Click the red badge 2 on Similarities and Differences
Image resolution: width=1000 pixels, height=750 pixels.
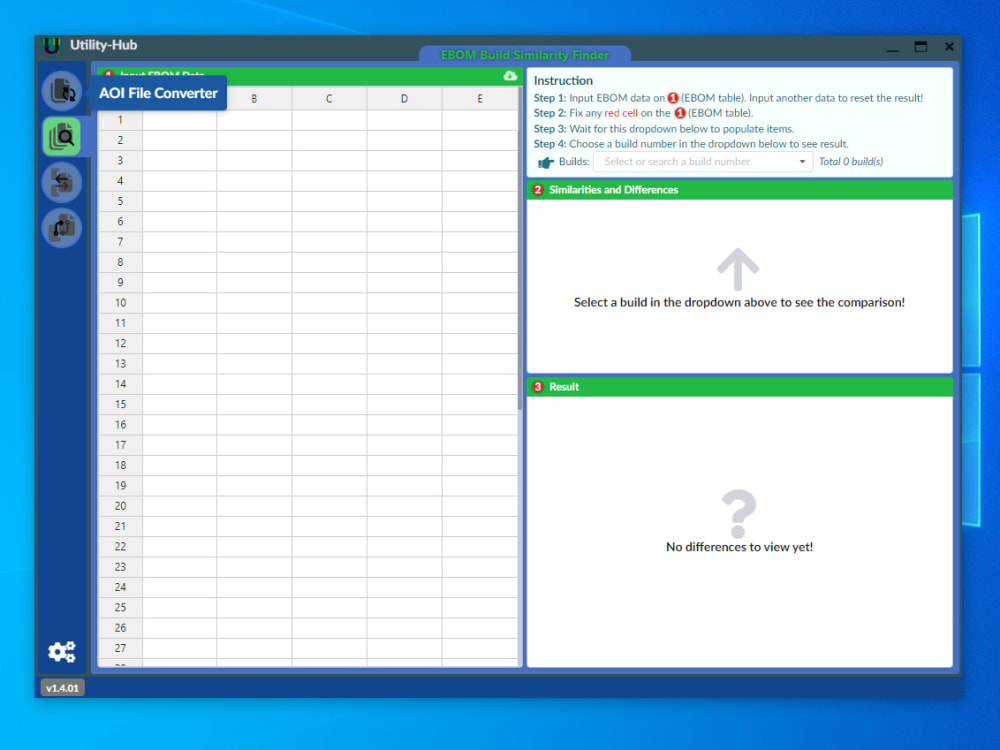point(539,190)
